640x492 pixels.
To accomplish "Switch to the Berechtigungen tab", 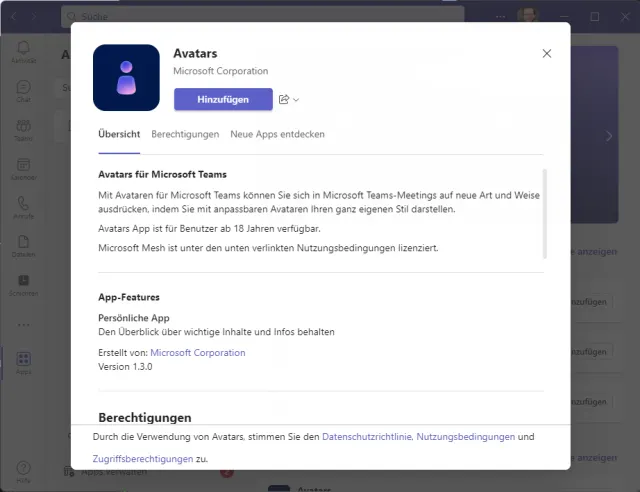I will (185, 134).
